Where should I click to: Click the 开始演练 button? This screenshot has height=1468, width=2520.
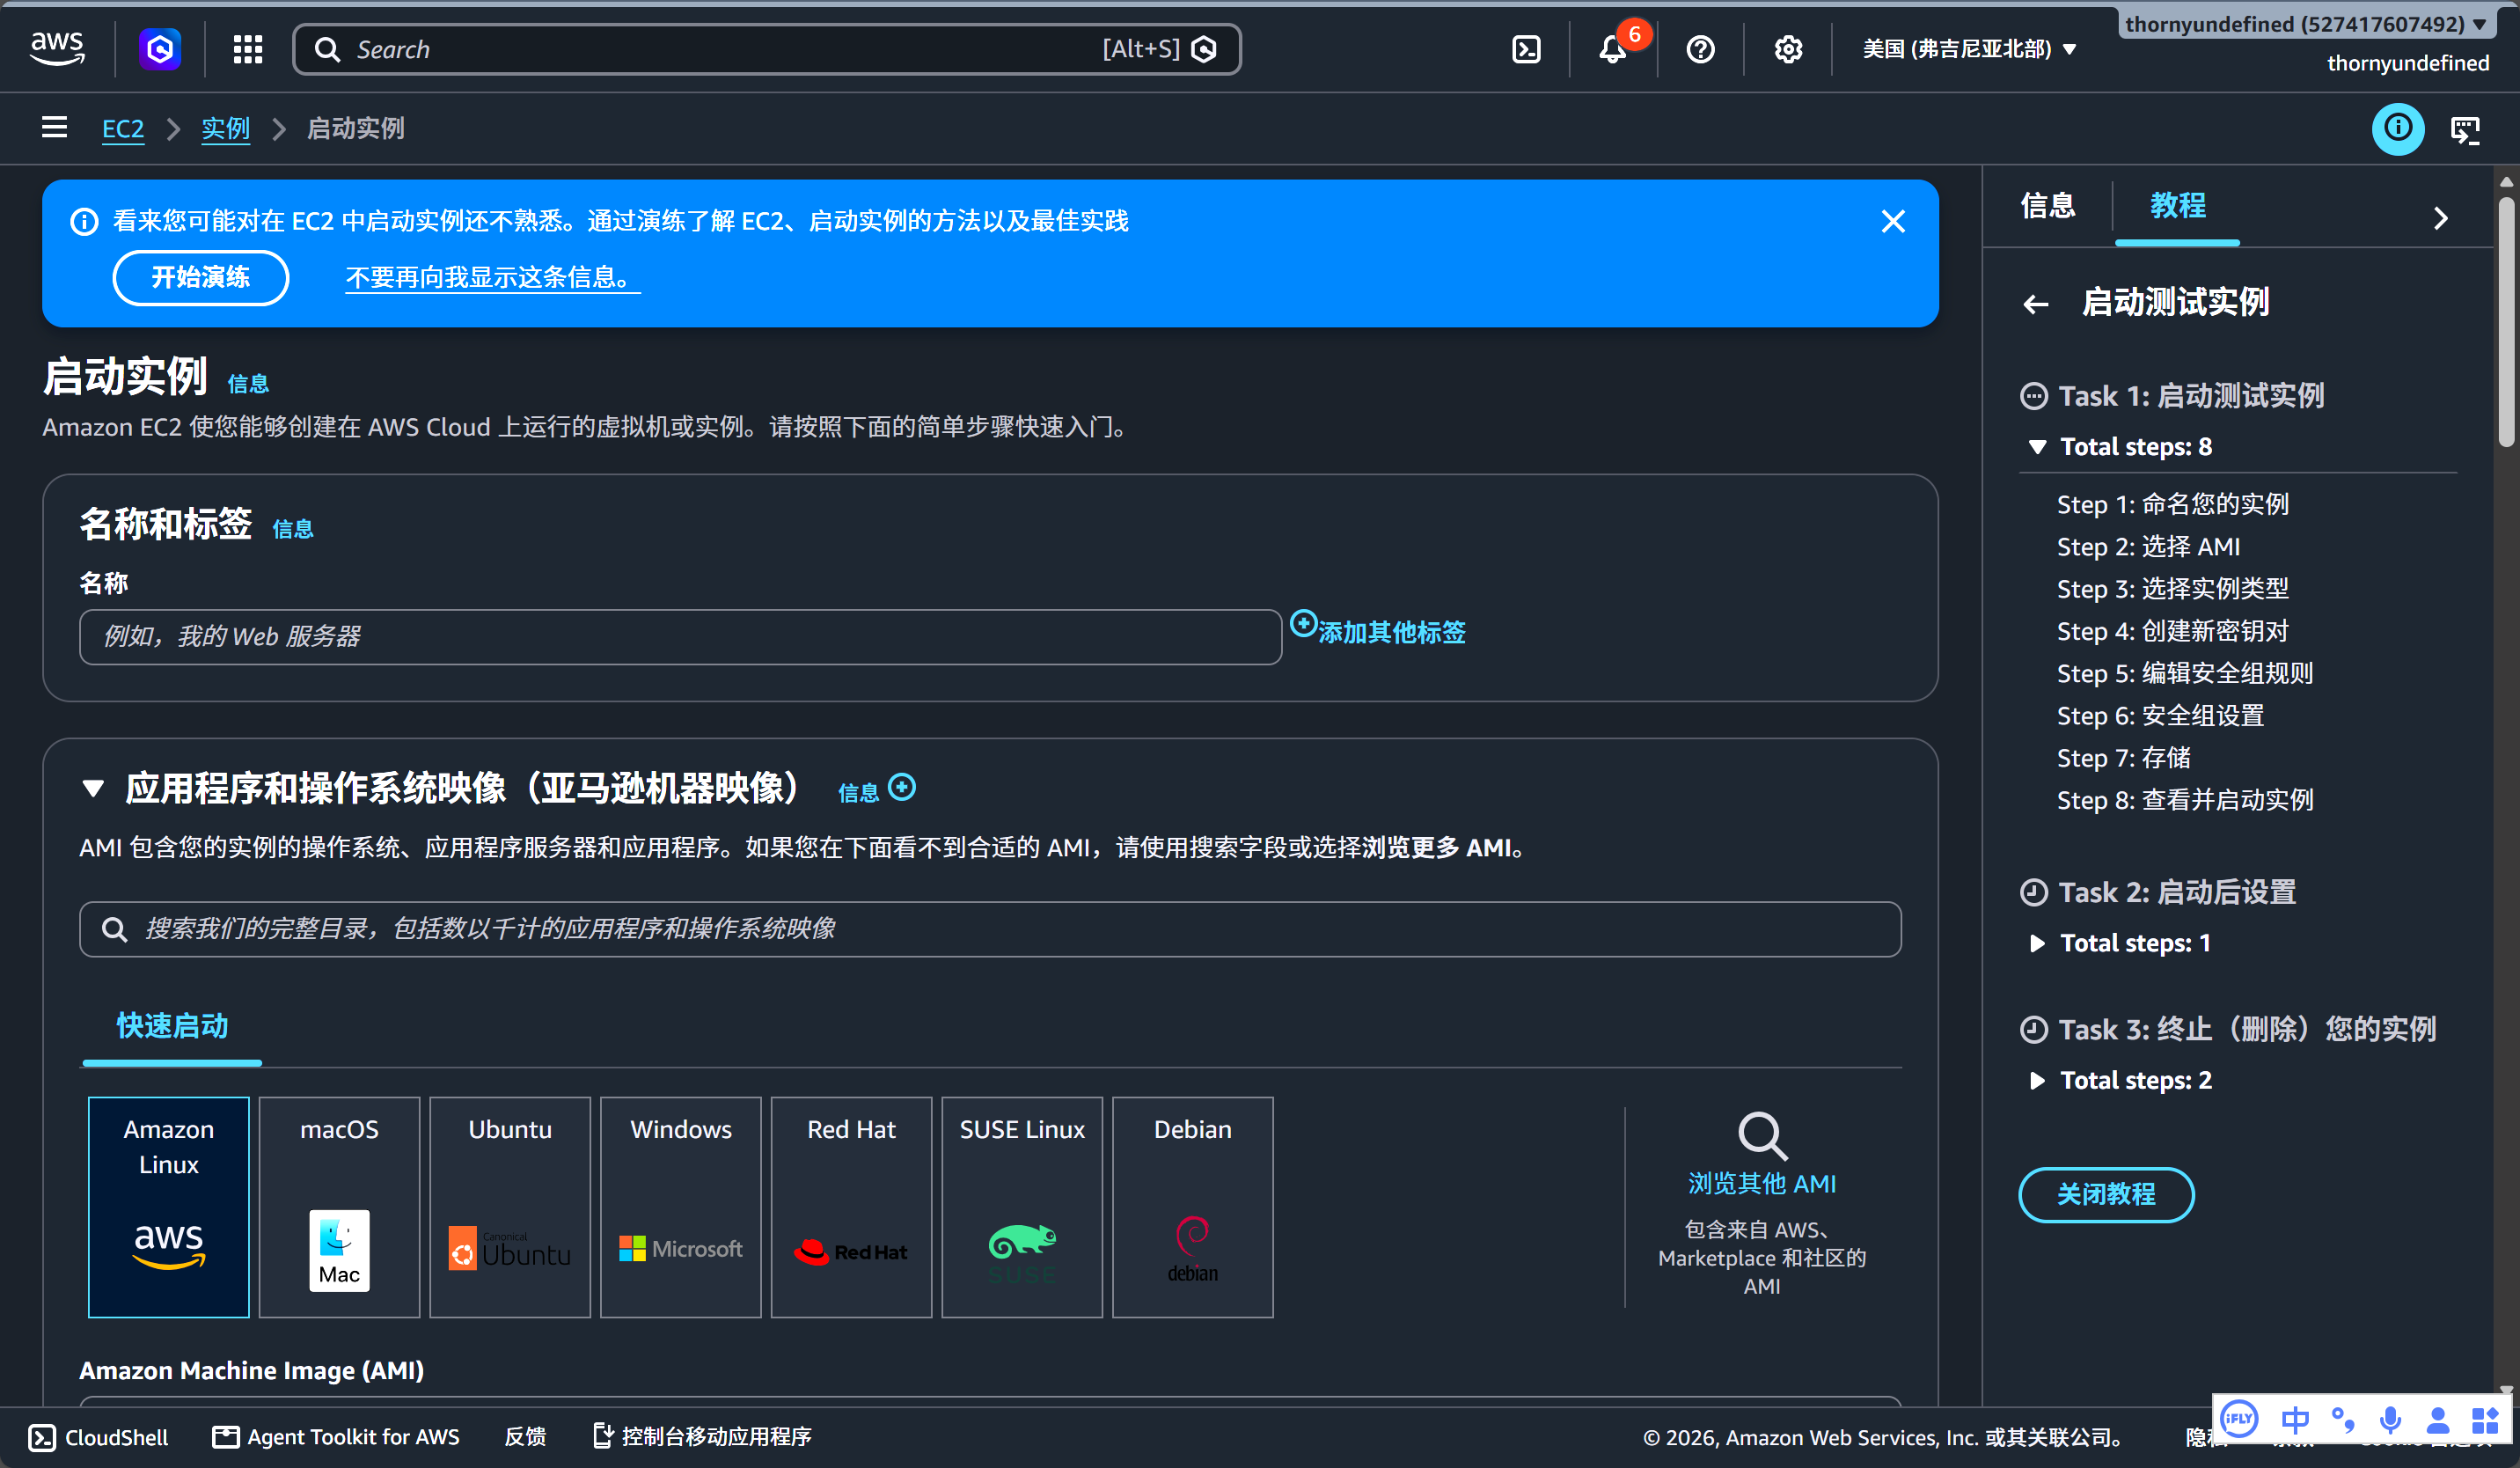coord(201,277)
